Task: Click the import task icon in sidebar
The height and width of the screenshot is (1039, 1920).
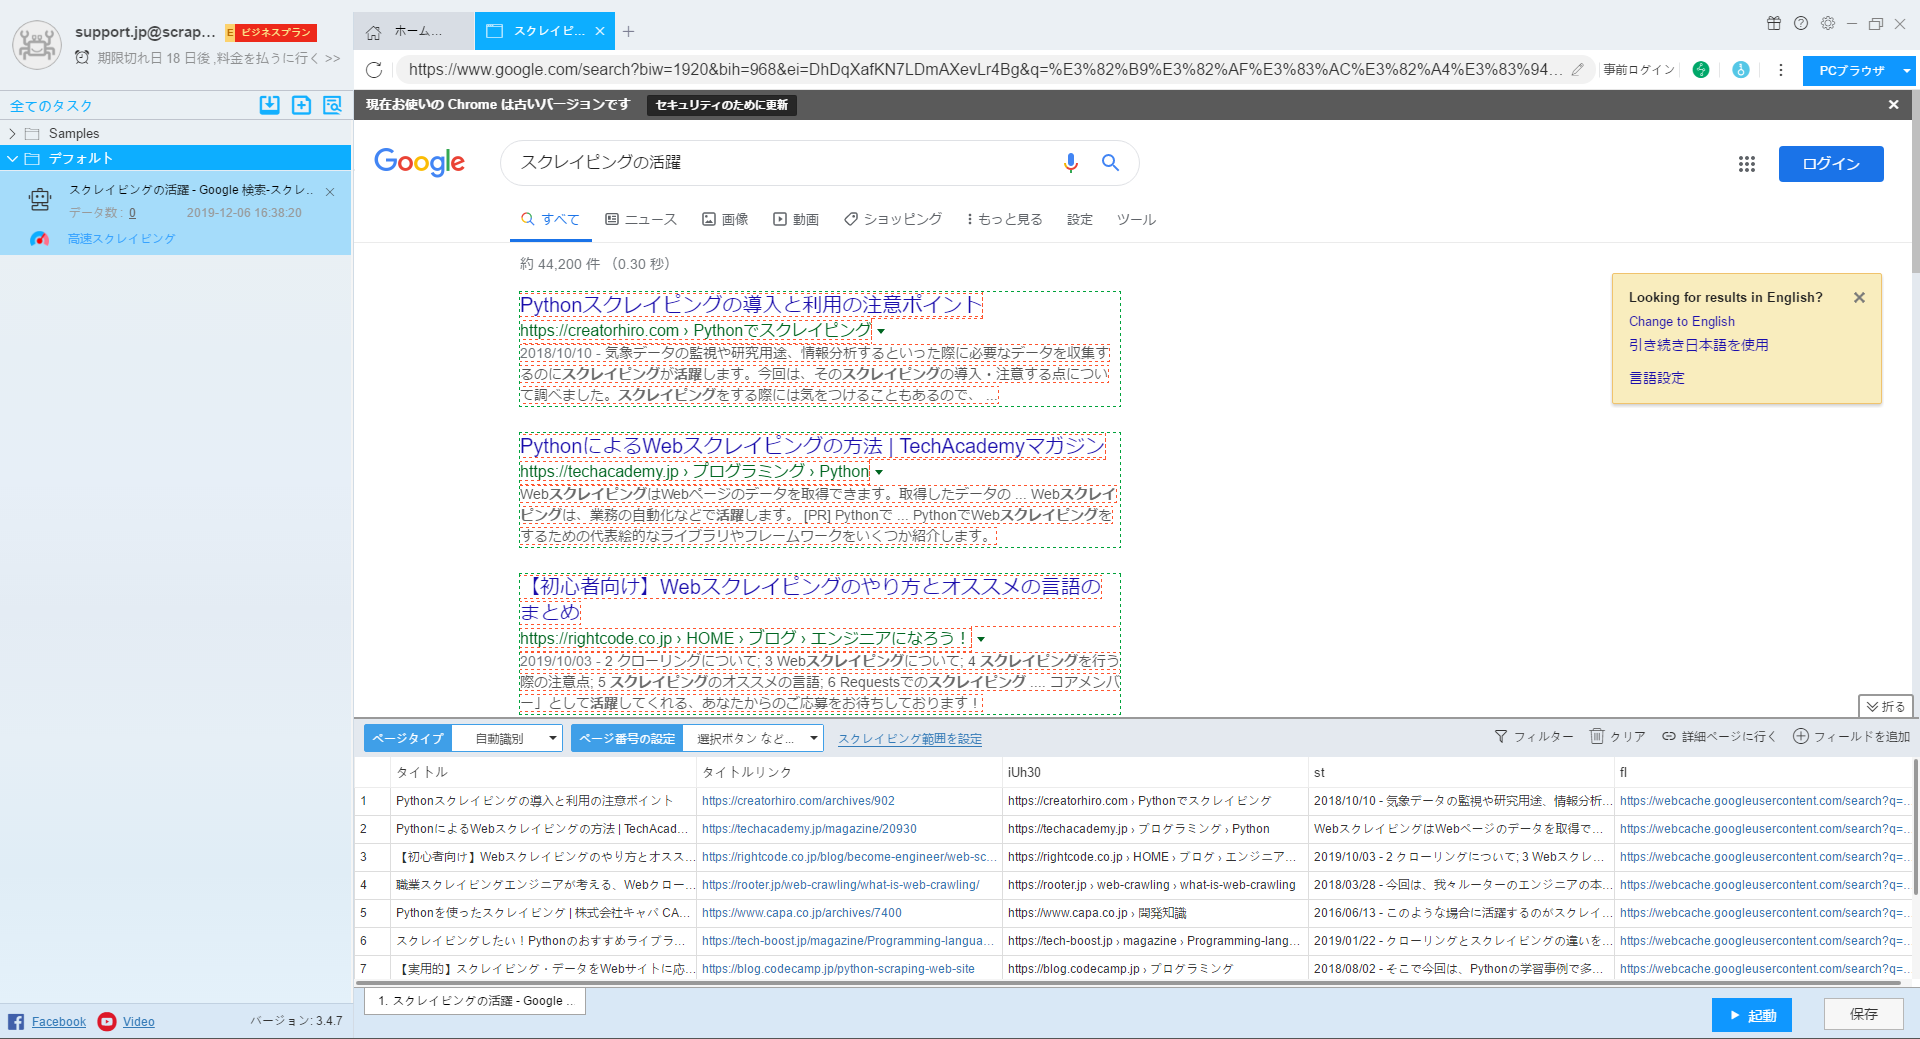Action: [x=269, y=105]
